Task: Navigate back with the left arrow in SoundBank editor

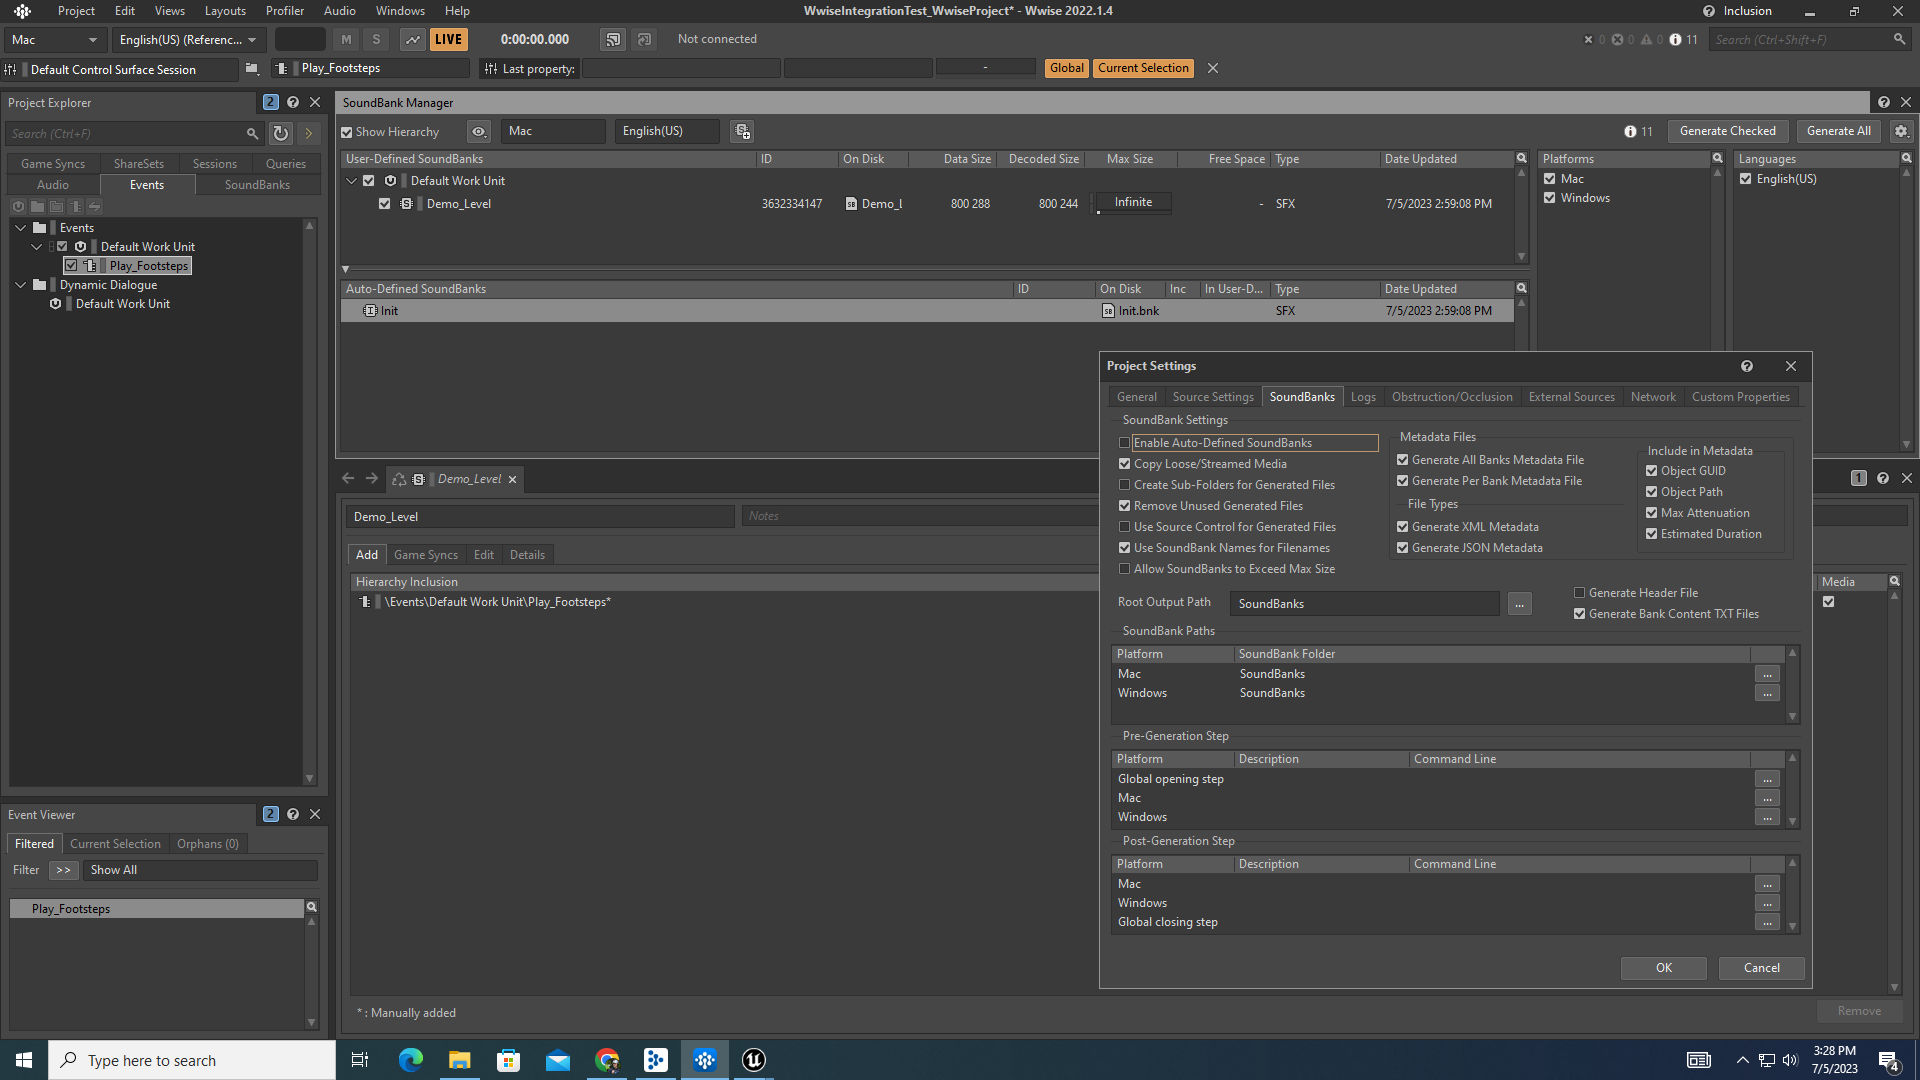Action: pos(348,479)
